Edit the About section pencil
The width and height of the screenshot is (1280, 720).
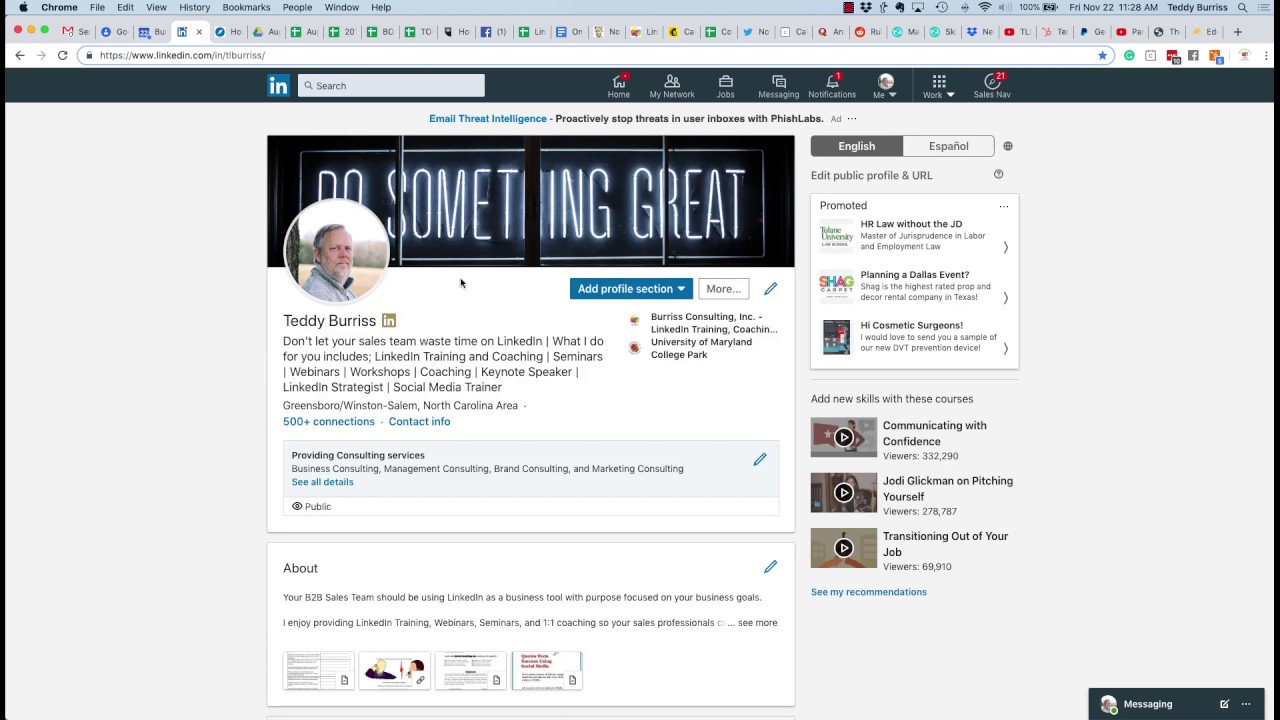click(x=770, y=567)
